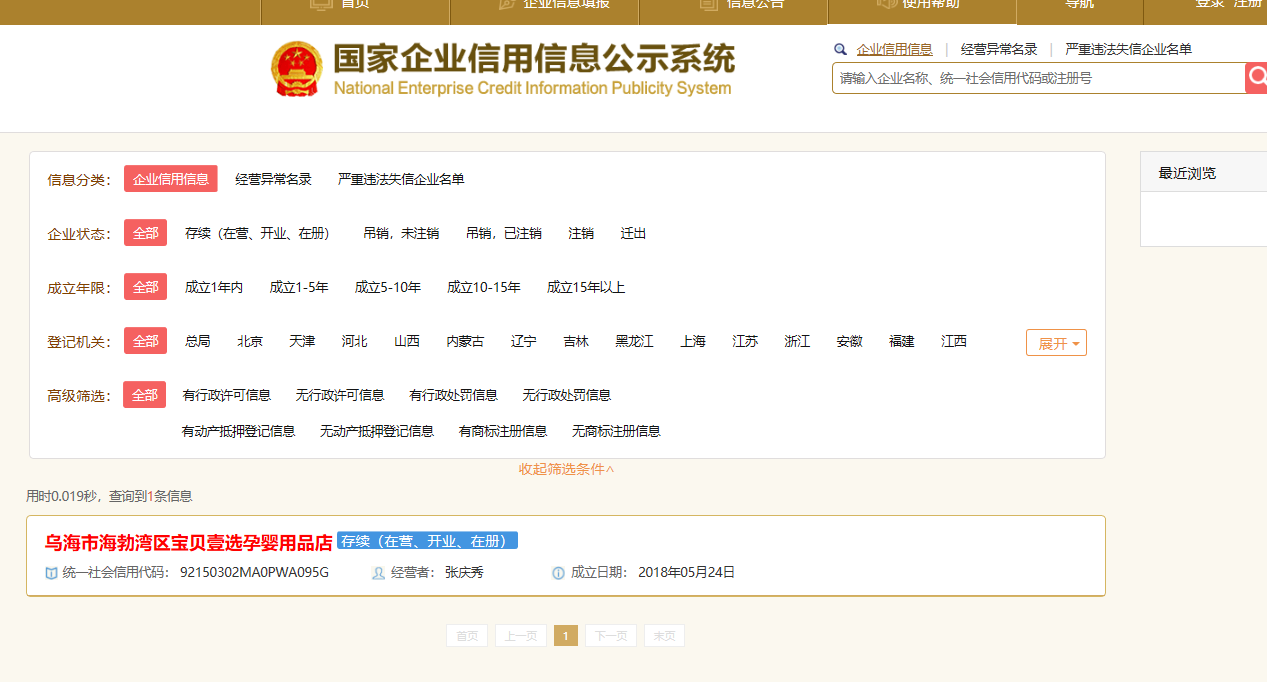Filter by 成立1-5年
Screen dimensions: 1267x682
[299, 287]
